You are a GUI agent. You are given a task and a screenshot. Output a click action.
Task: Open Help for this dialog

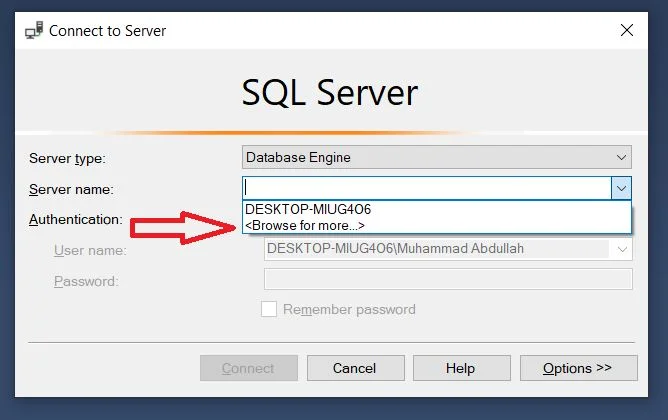tap(460, 368)
